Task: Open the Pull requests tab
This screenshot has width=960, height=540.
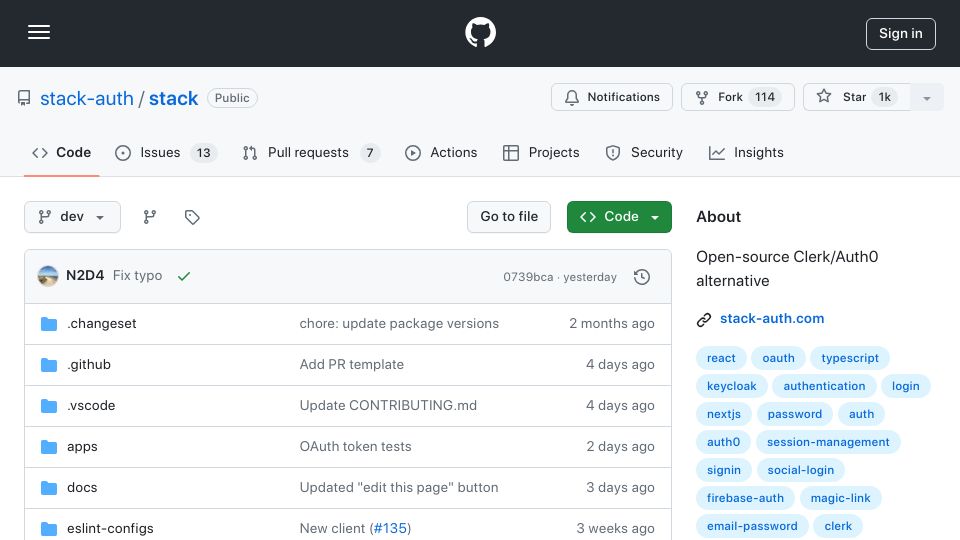Action: click(x=310, y=152)
